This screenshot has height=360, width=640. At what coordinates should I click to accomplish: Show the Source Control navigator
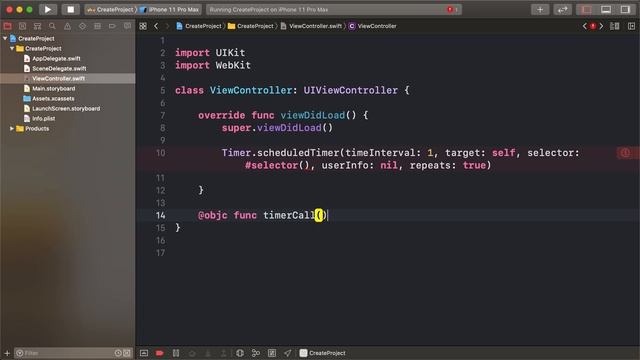tap(22, 26)
